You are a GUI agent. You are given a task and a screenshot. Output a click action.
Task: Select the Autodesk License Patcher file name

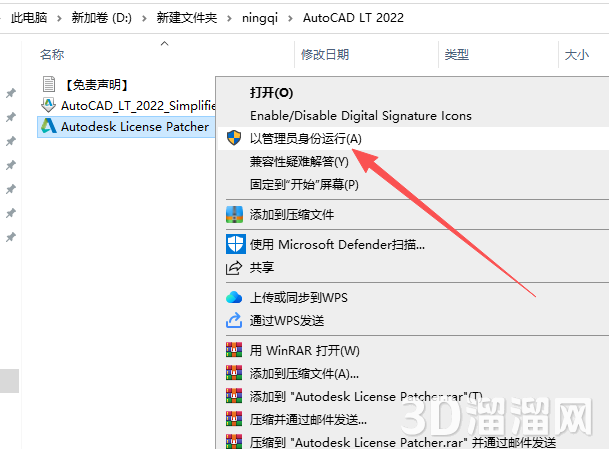[135, 126]
